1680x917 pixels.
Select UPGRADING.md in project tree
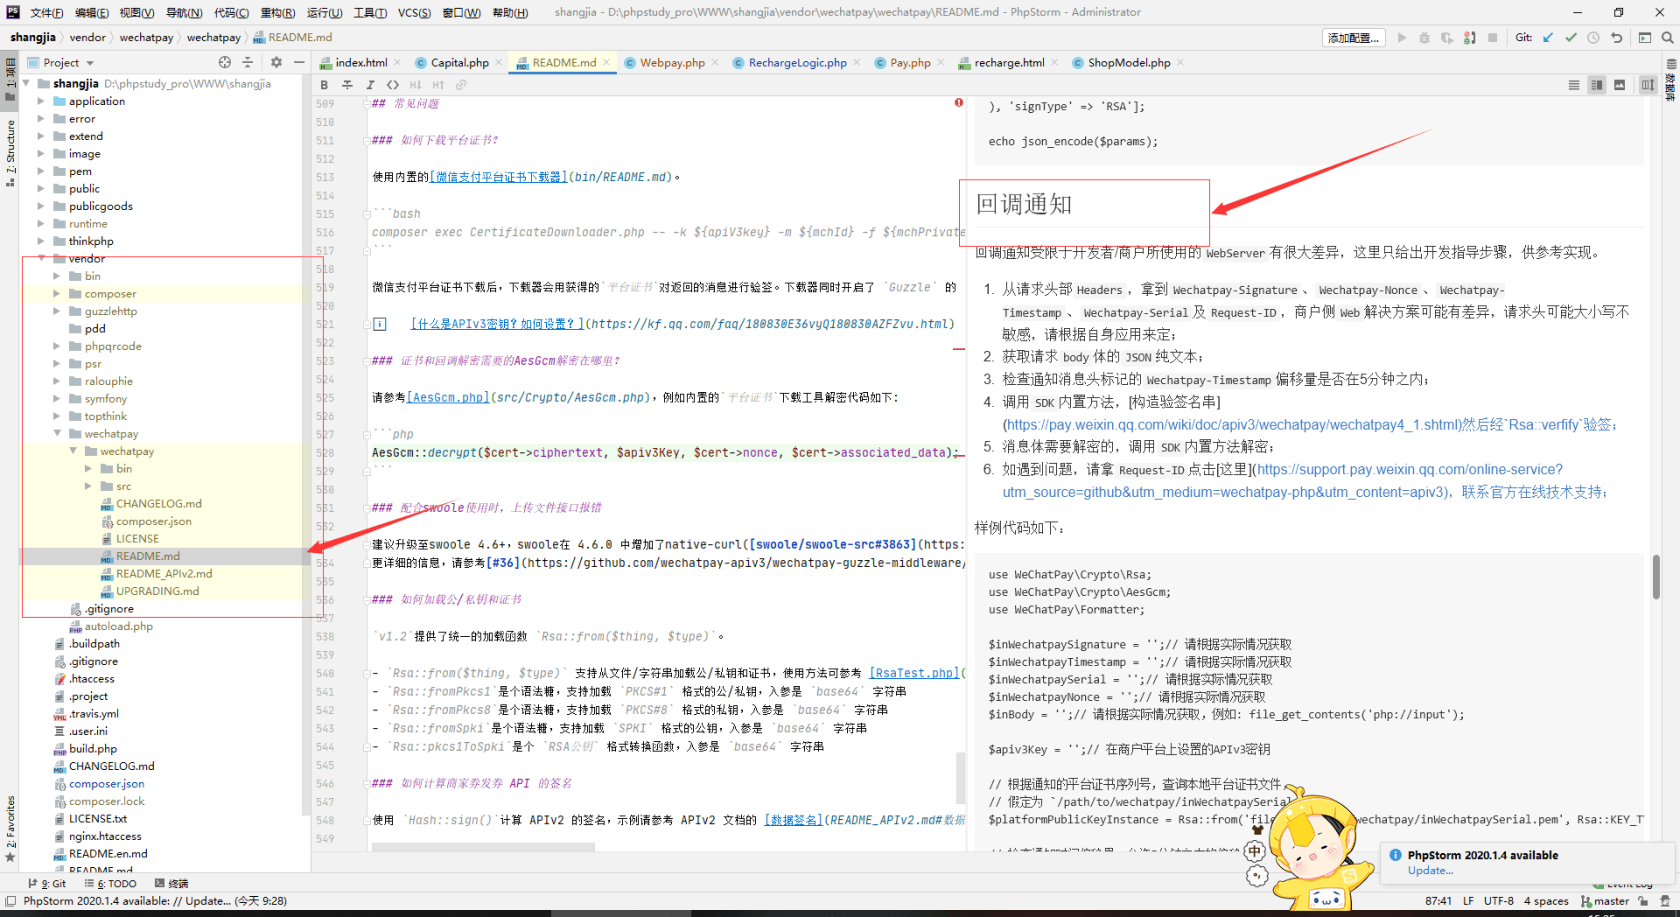click(x=157, y=591)
